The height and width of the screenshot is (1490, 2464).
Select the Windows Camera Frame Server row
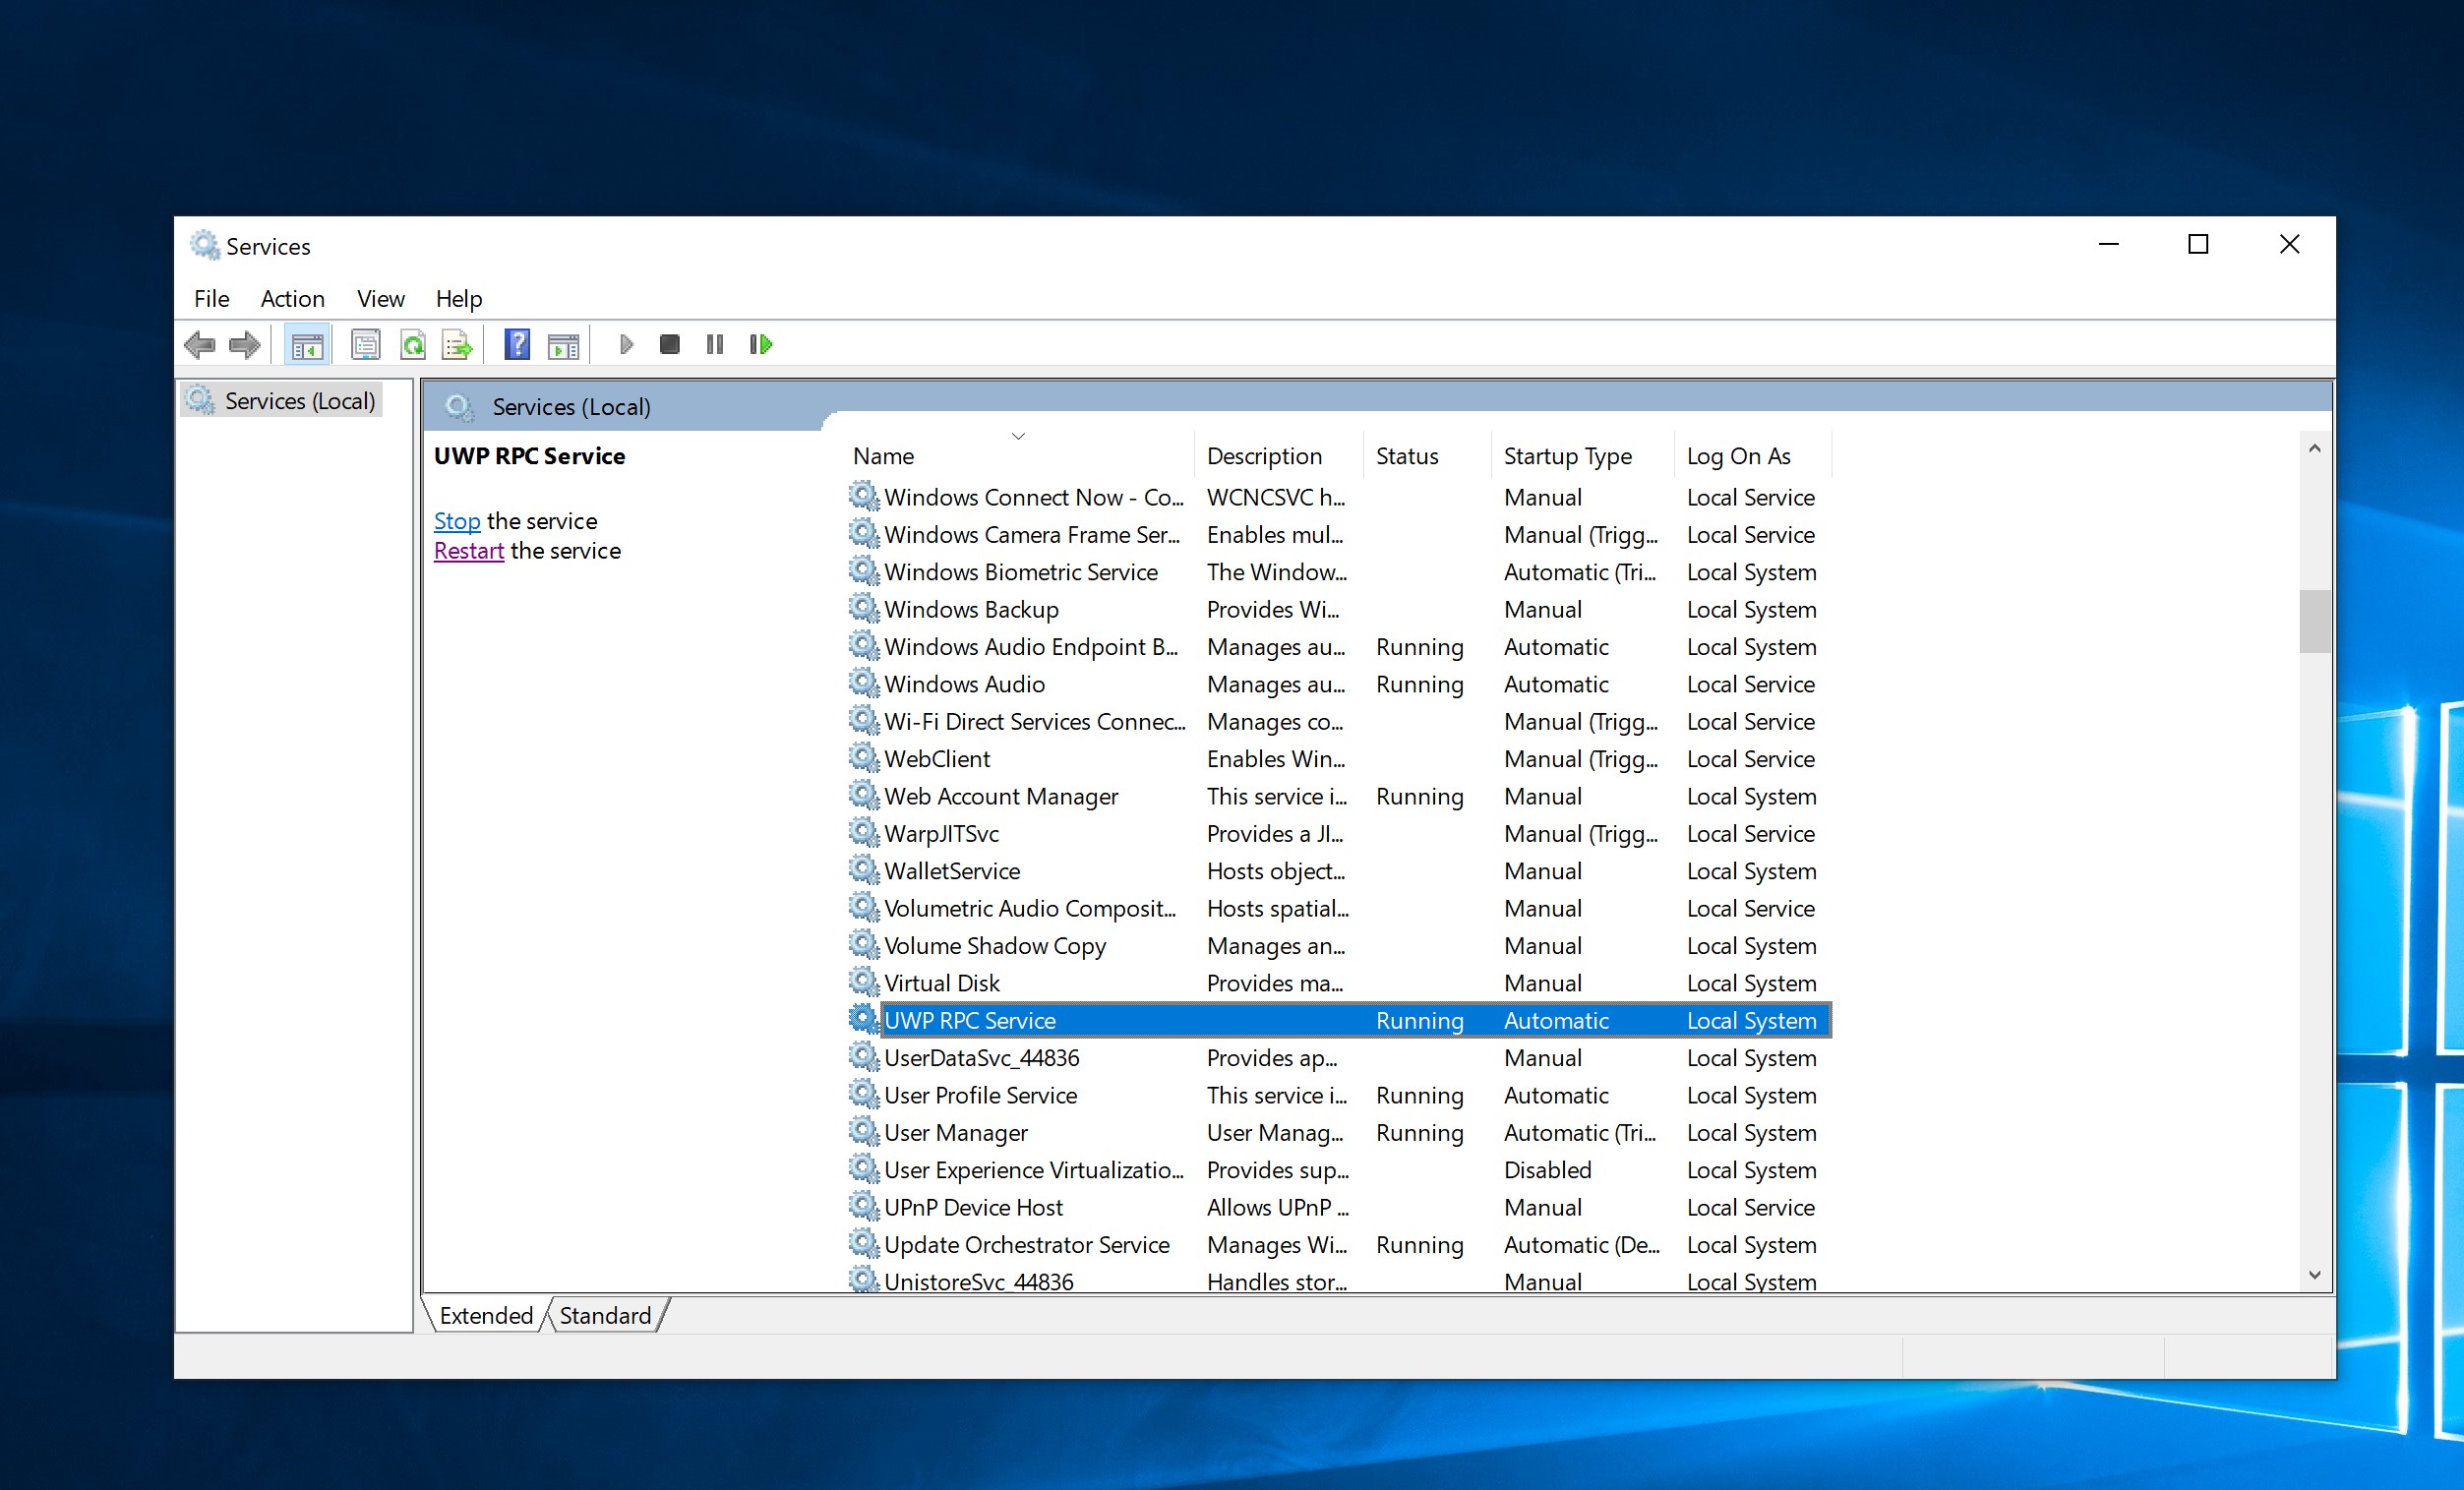tap(1339, 534)
